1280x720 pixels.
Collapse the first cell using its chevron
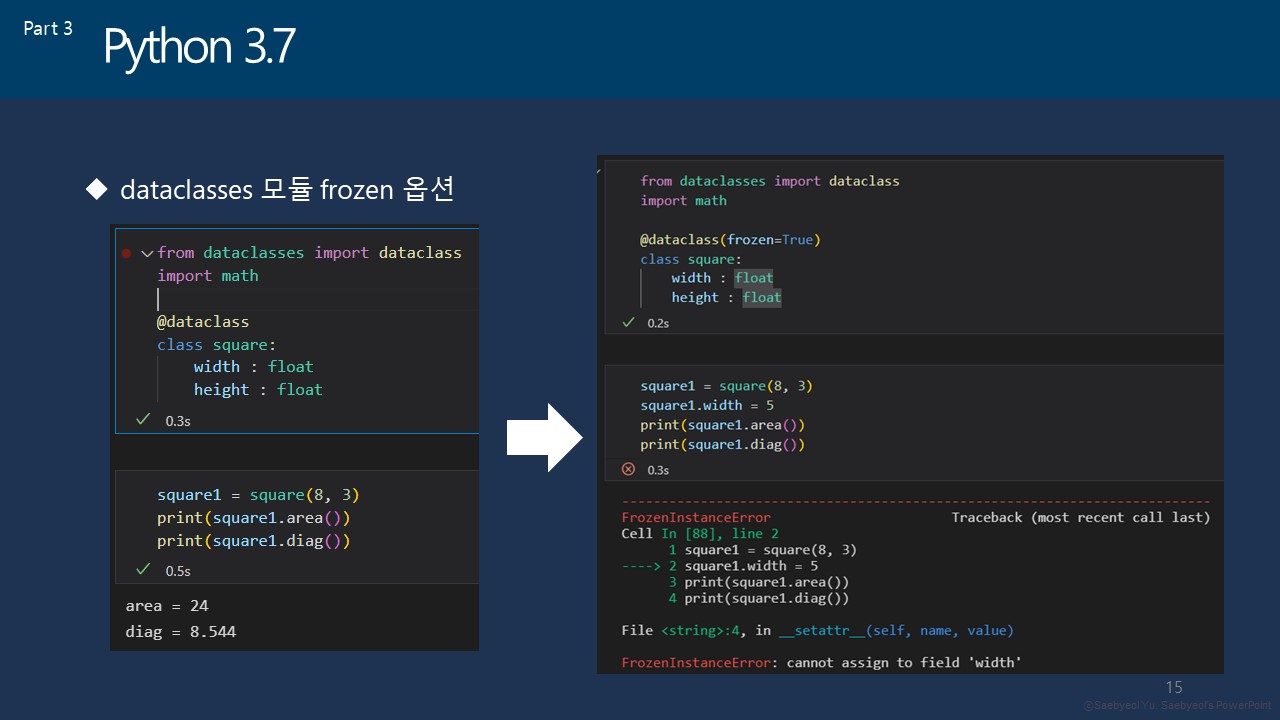[147, 254]
